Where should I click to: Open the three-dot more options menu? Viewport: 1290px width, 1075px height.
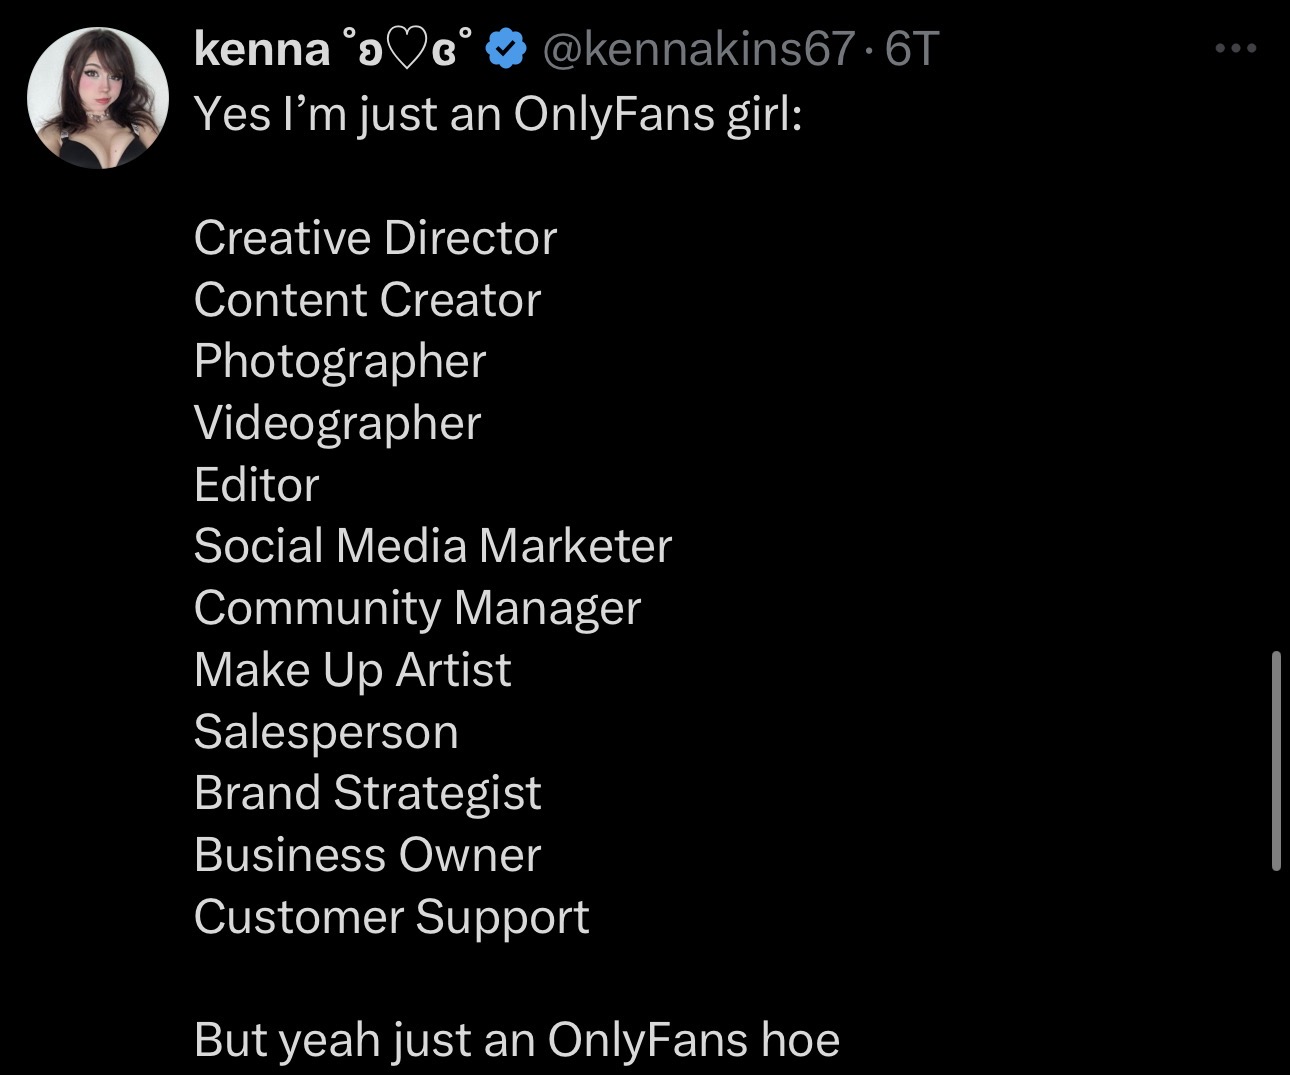(1236, 48)
